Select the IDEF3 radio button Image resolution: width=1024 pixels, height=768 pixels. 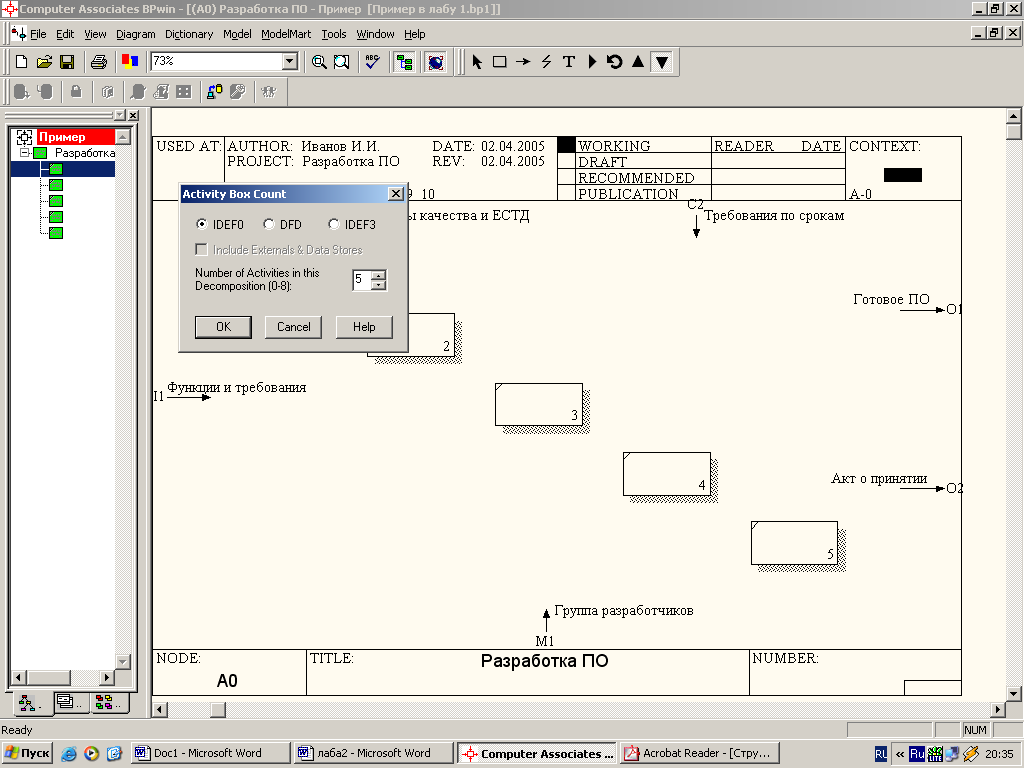click(x=334, y=225)
